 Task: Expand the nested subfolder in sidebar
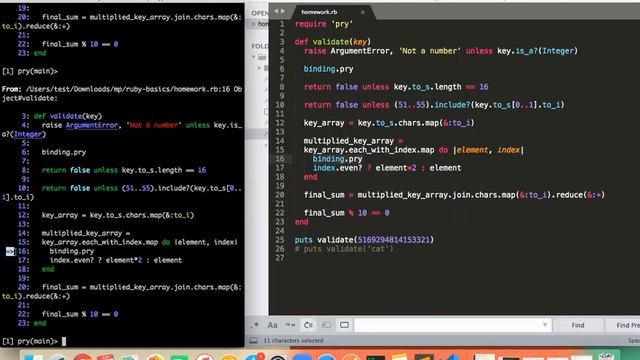coord(260,68)
